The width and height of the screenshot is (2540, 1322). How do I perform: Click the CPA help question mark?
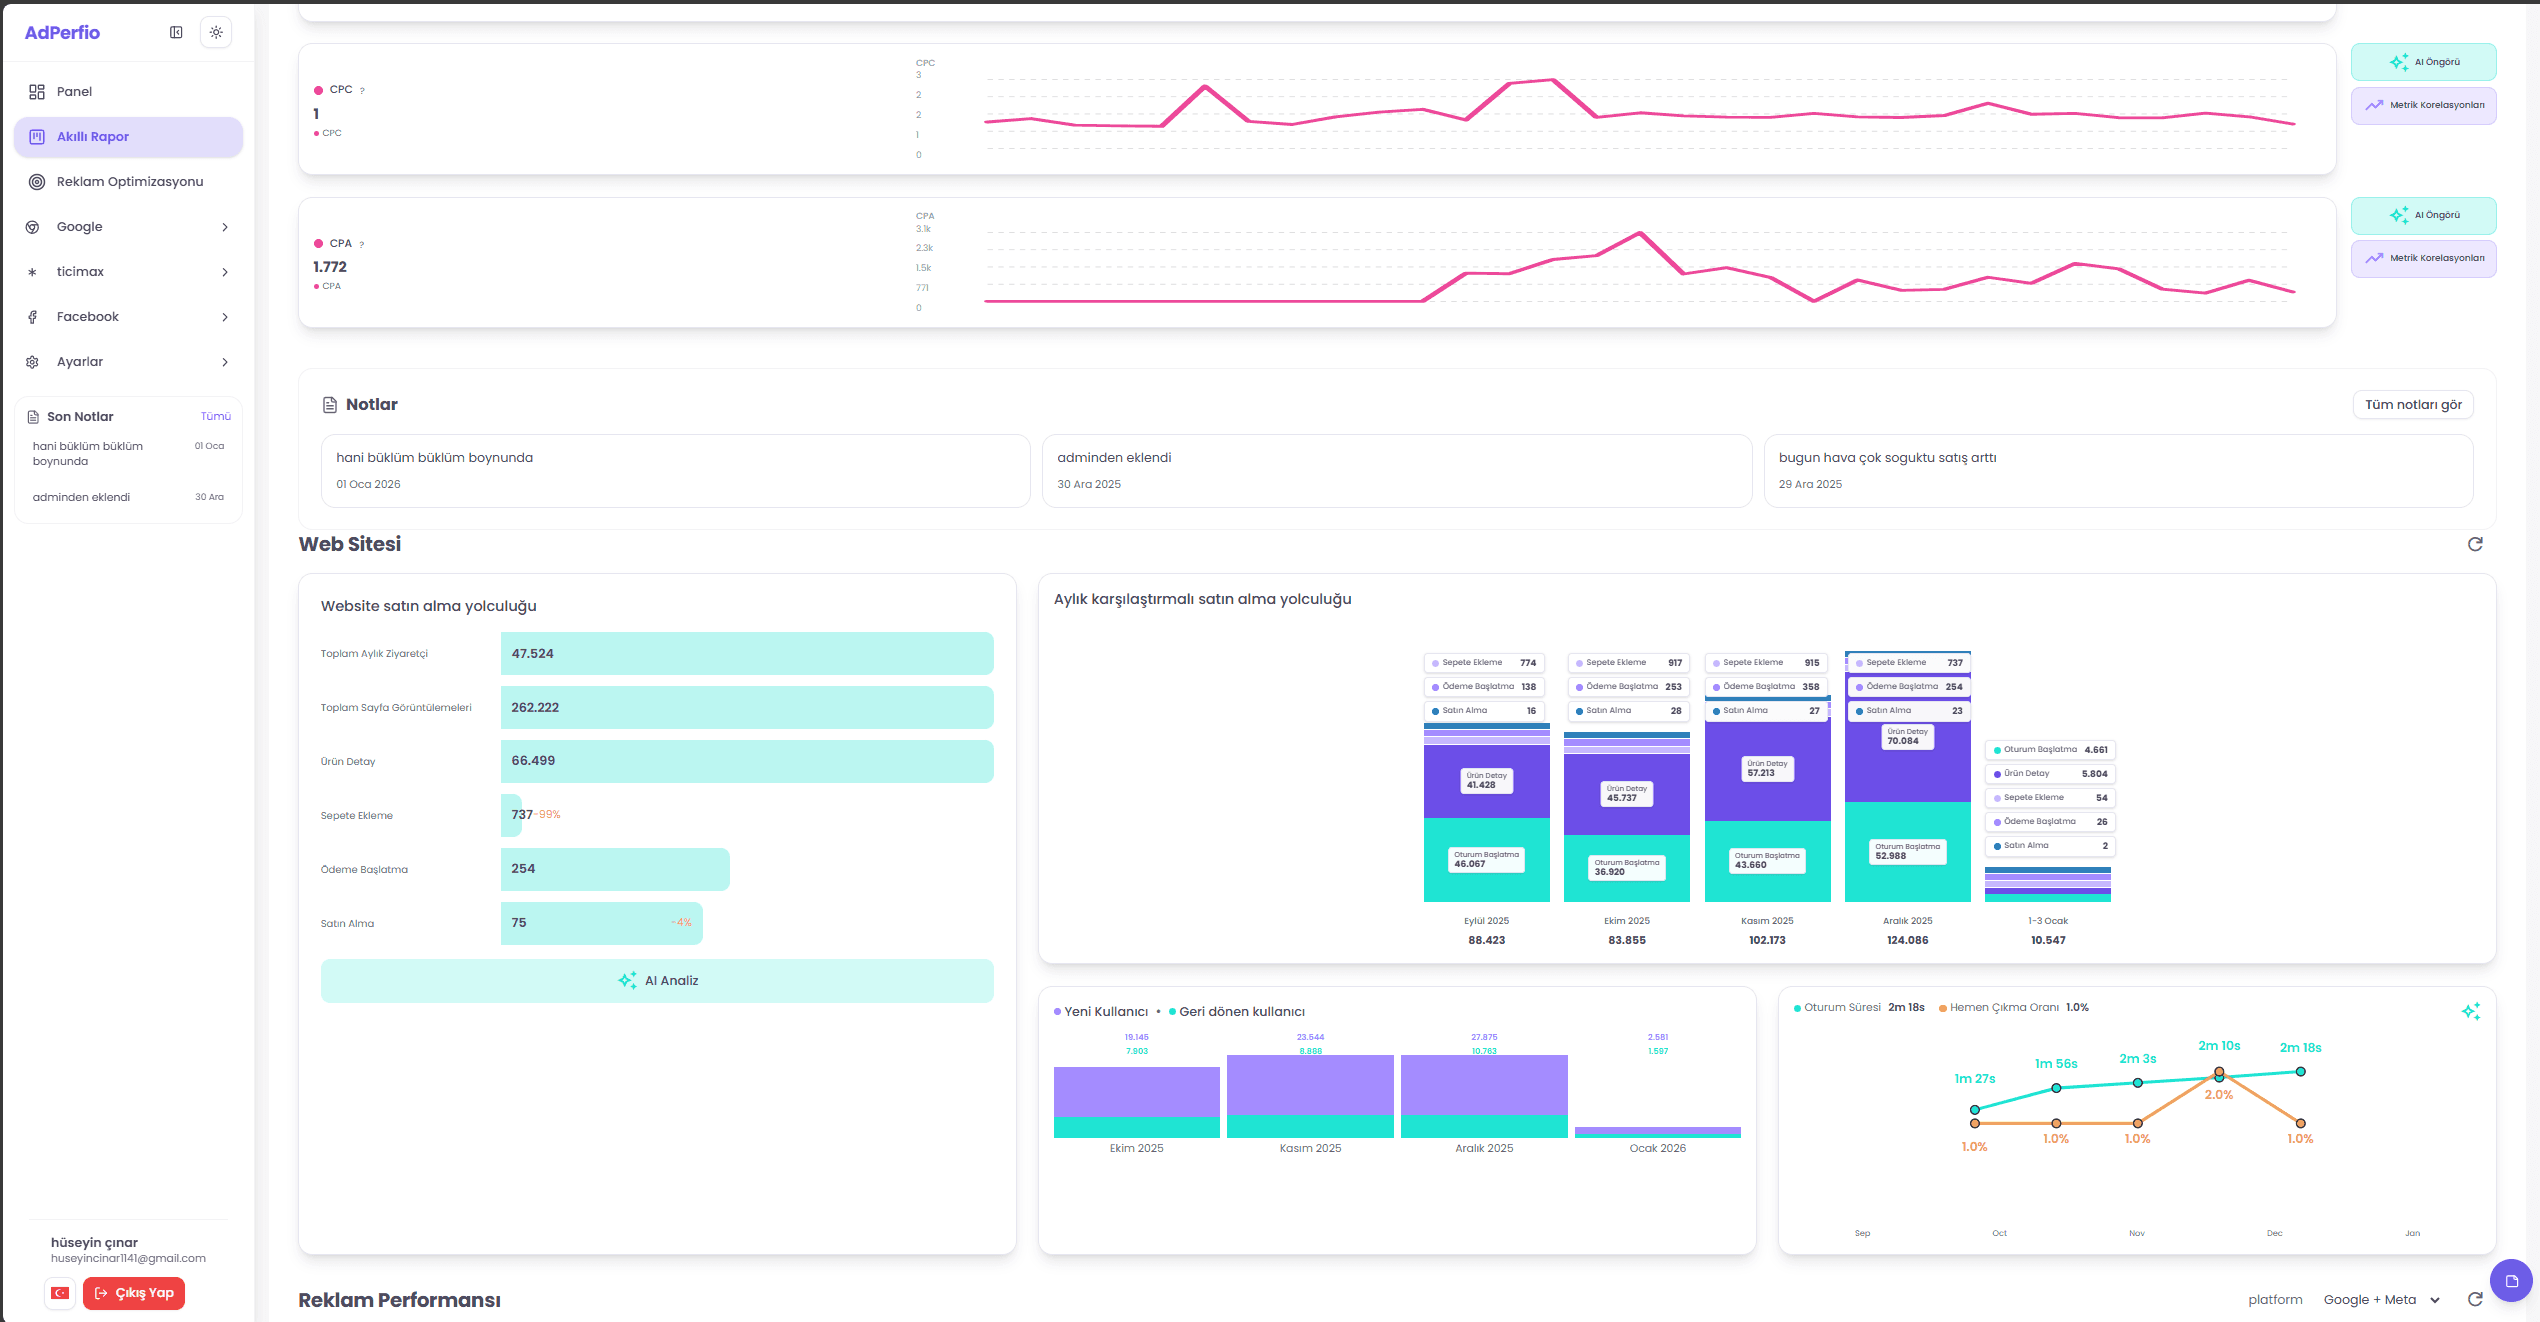pyautogui.click(x=362, y=244)
